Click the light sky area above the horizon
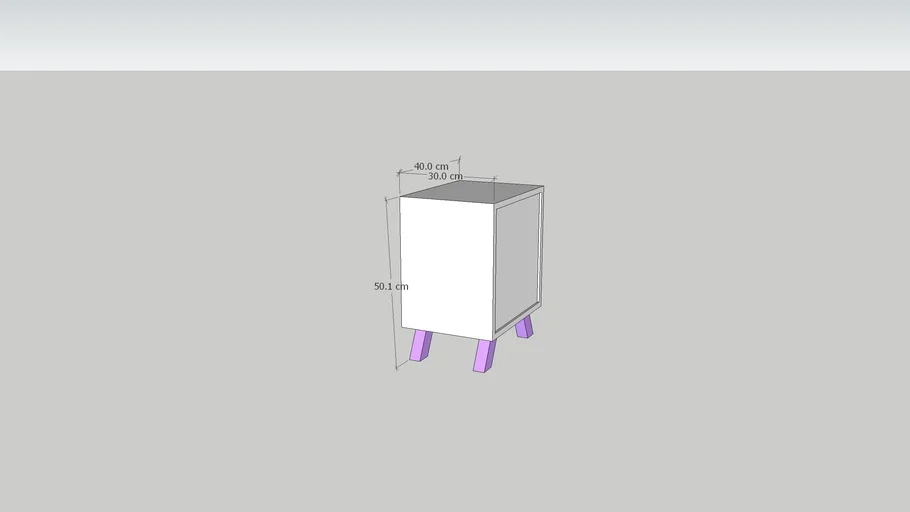 pyautogui.click(x=455, y=35)
